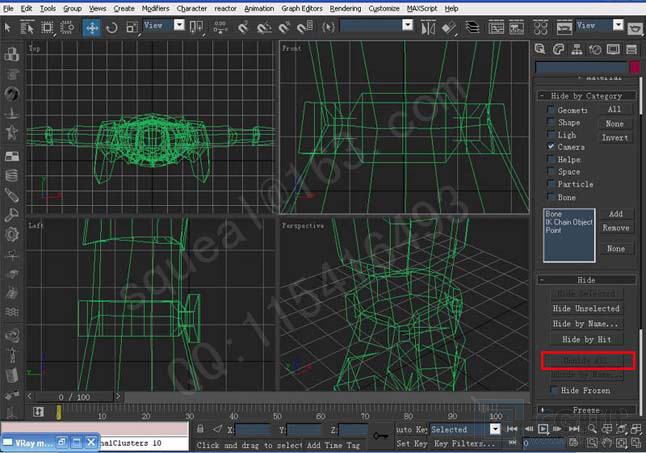Open the Motion panel tab

[594, 49]
